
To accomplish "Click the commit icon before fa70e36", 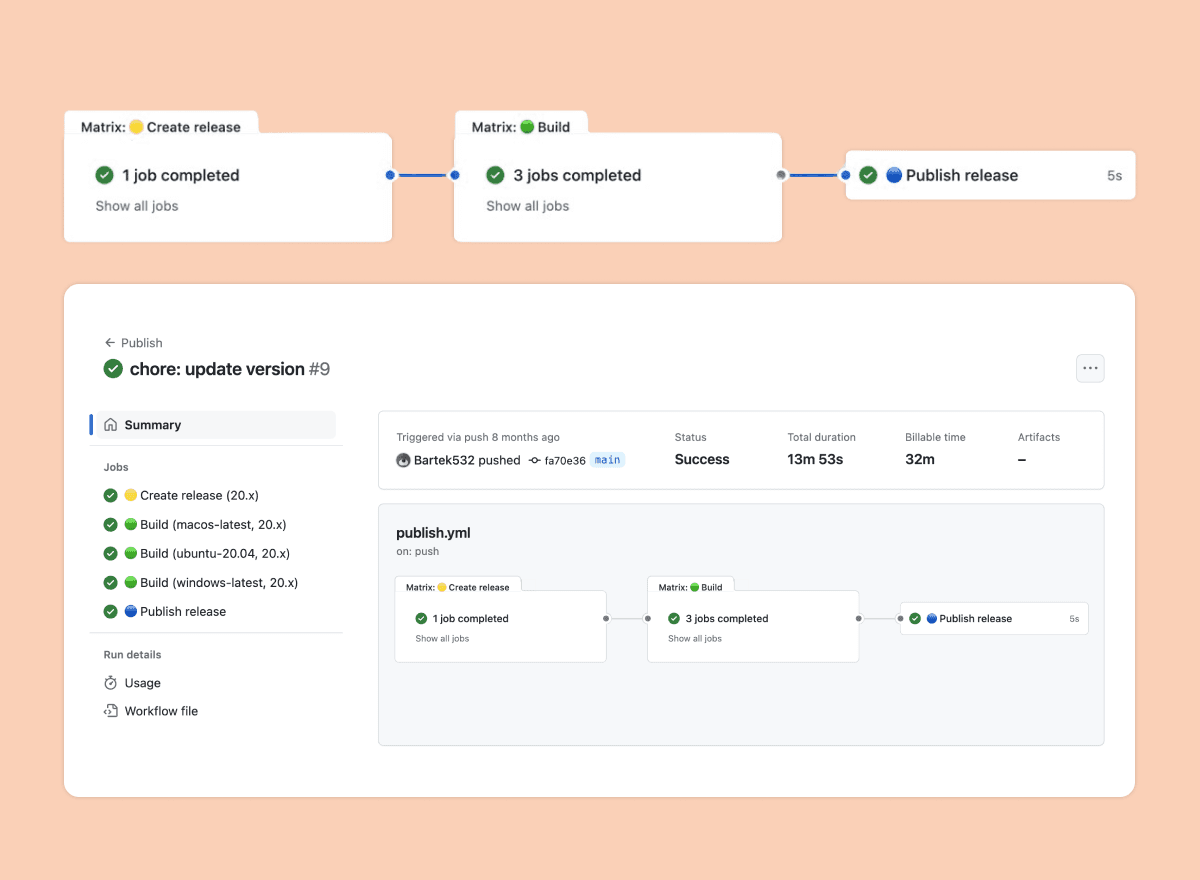I will [x=533, y=460].
